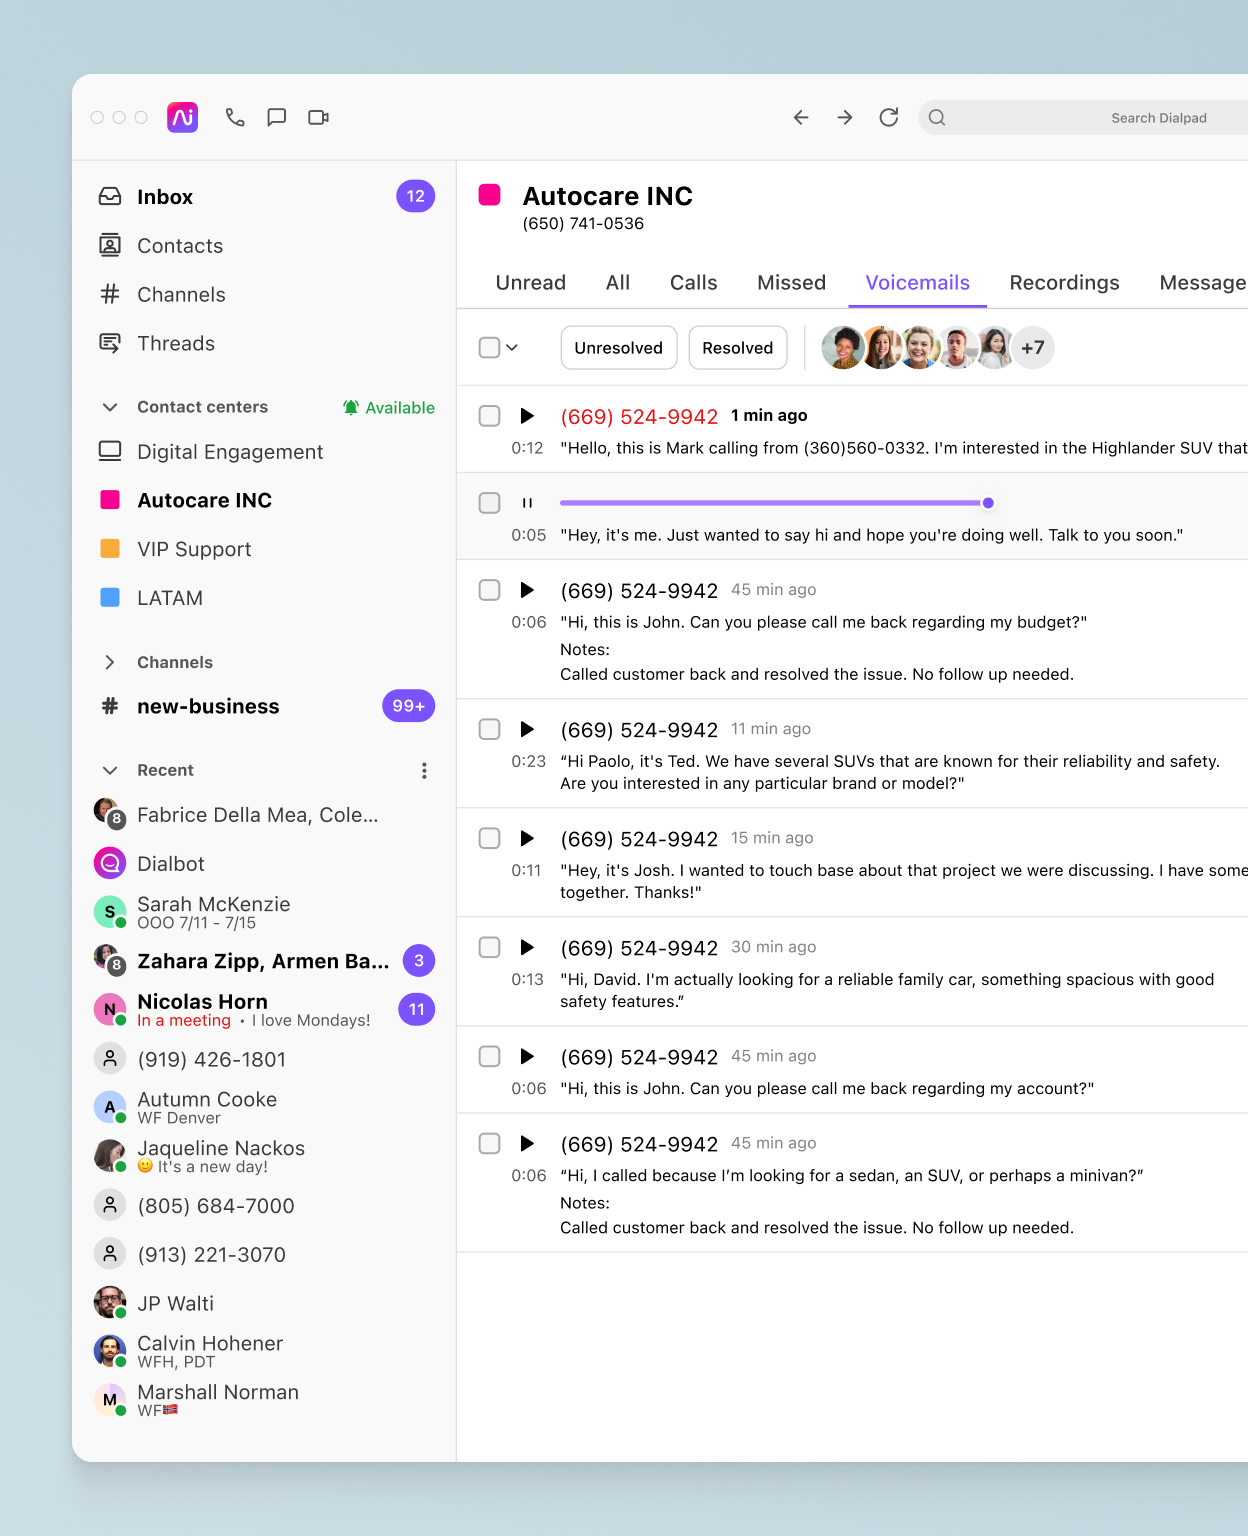
Task: Check the 11 min ago voicemail checkbox
Action: (489, 729)
